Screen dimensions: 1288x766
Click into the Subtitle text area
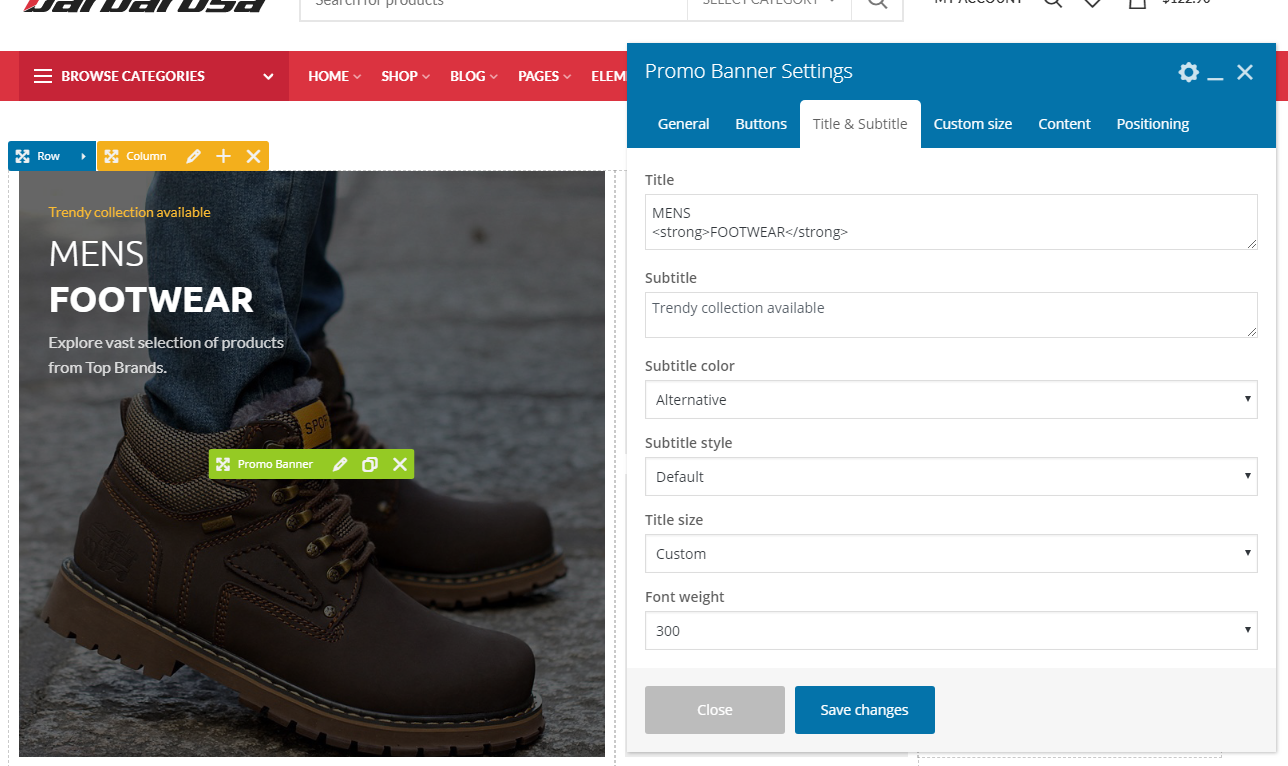coord(951,315)
